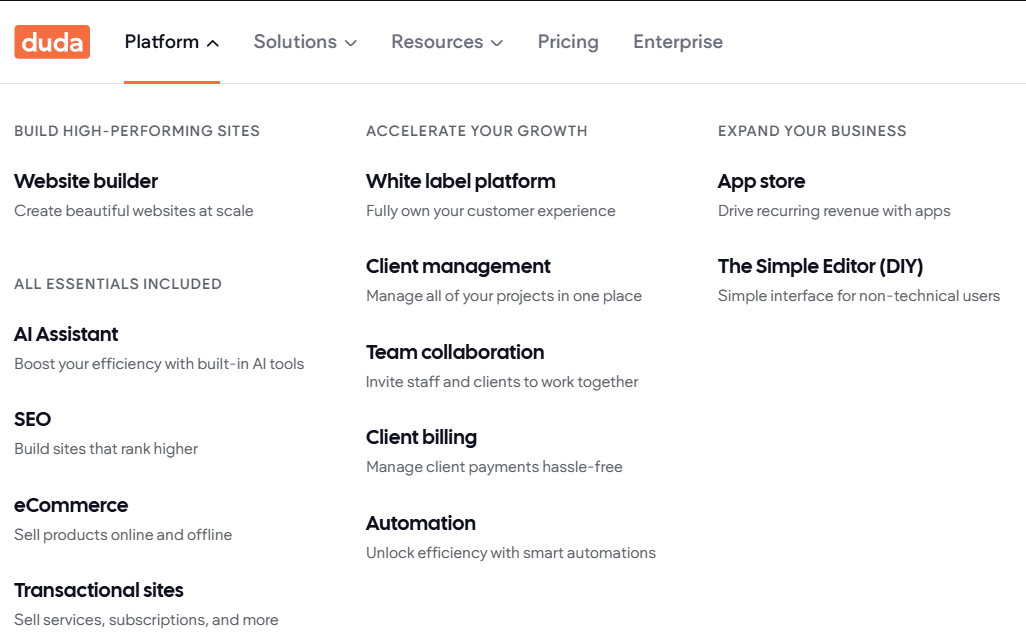Open eCommerce from the Platform menu
This screenshot has width=1026, height=642.
click(x=71, y=505)
